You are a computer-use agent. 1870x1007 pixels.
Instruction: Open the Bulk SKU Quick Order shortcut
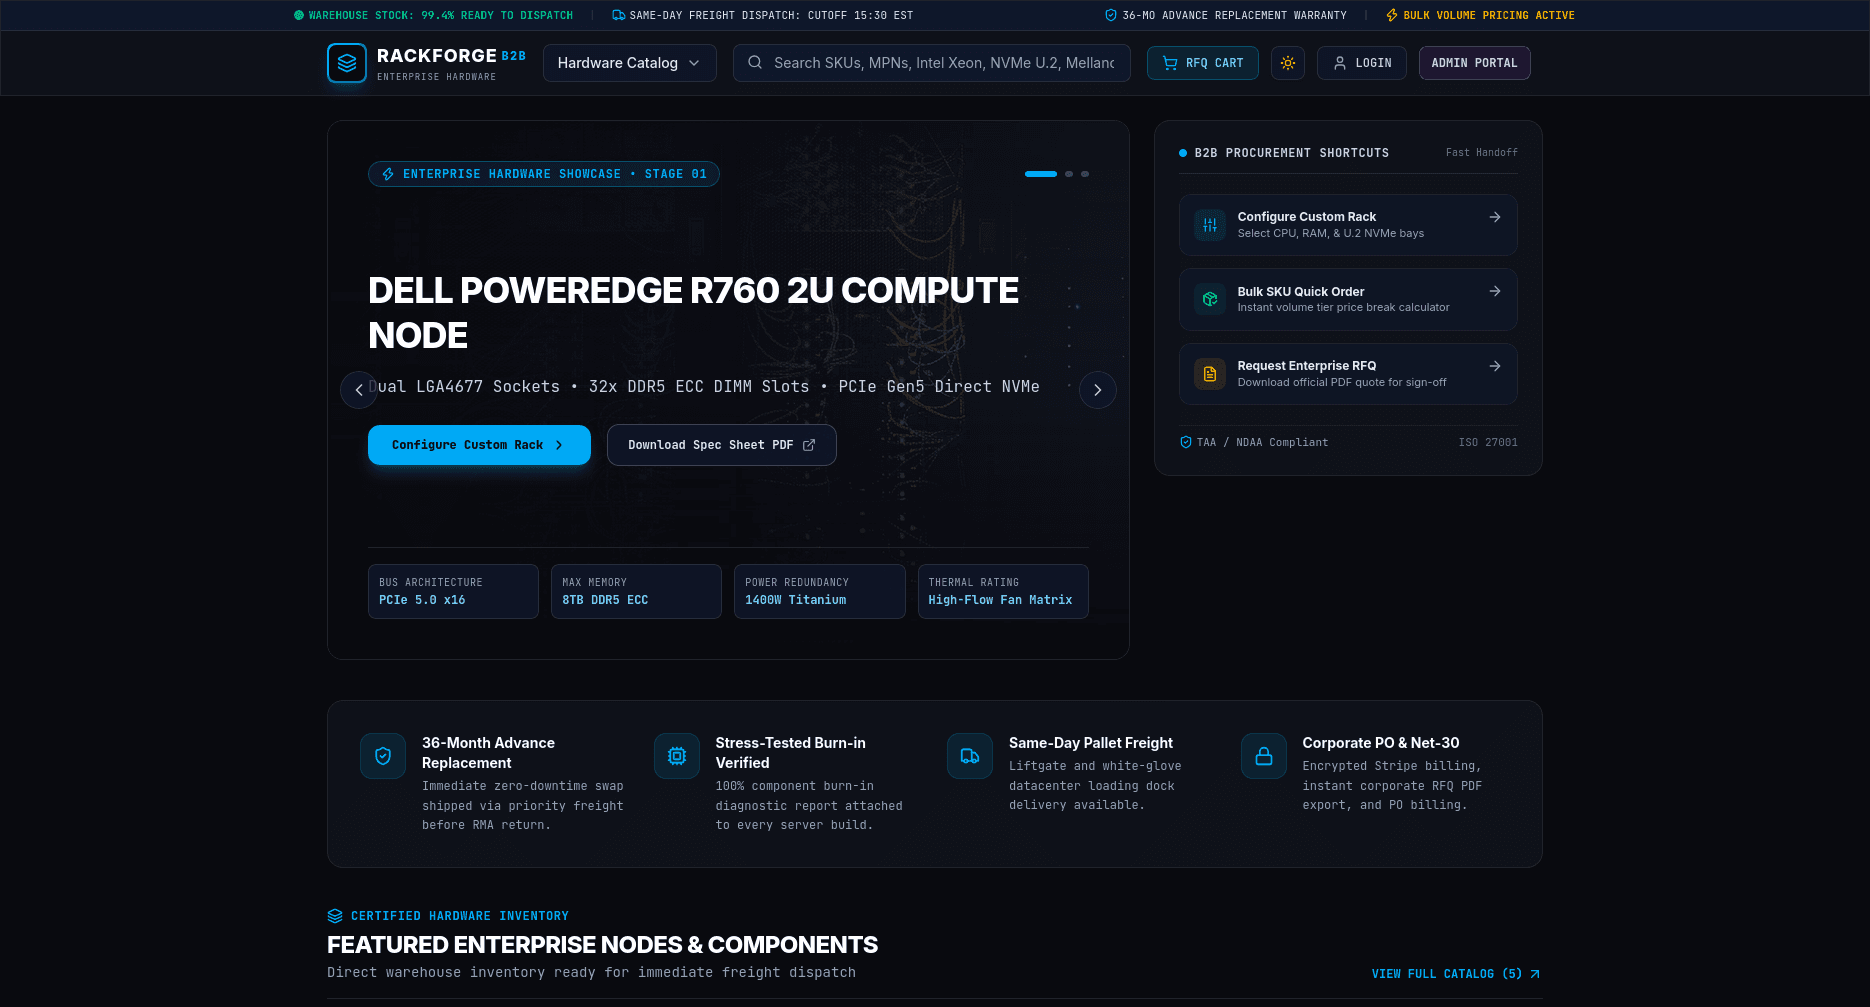point(1348,299)
